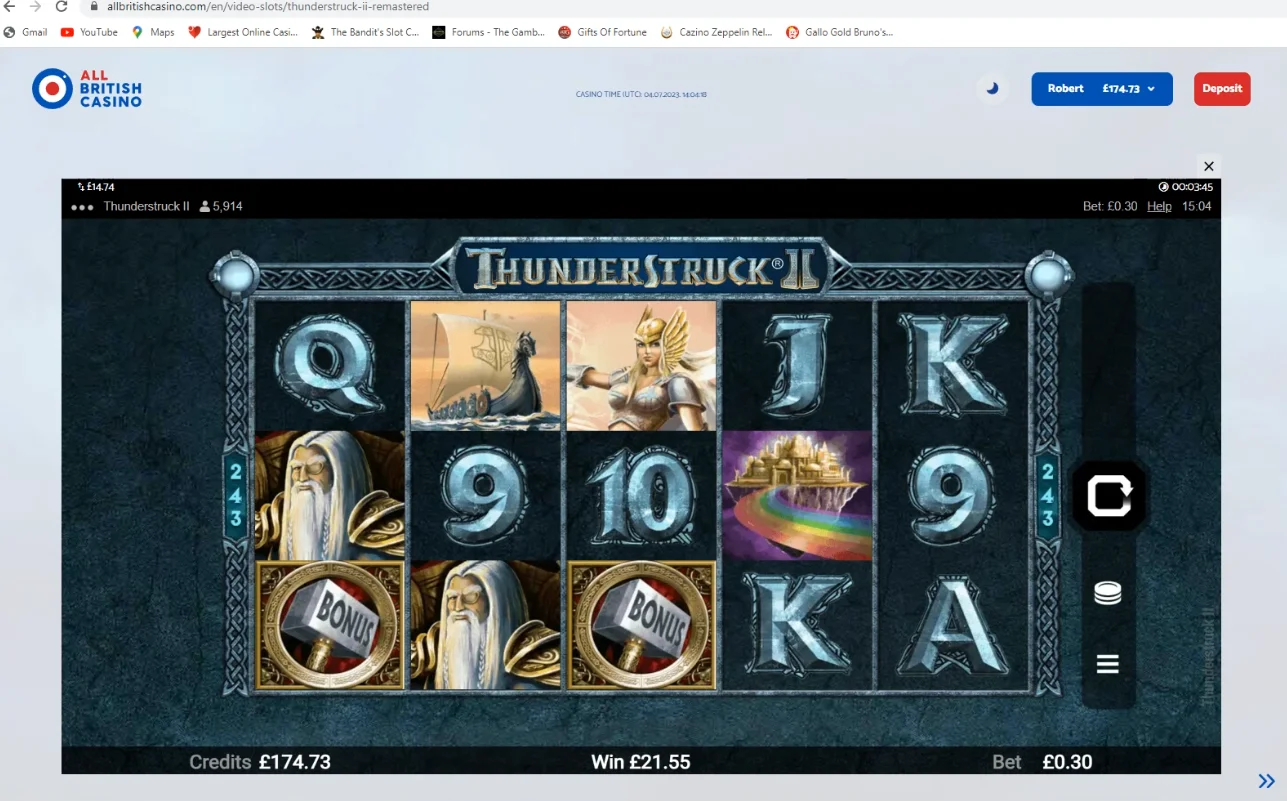Click the £14.74 session balance indicator

coord(95,187)
